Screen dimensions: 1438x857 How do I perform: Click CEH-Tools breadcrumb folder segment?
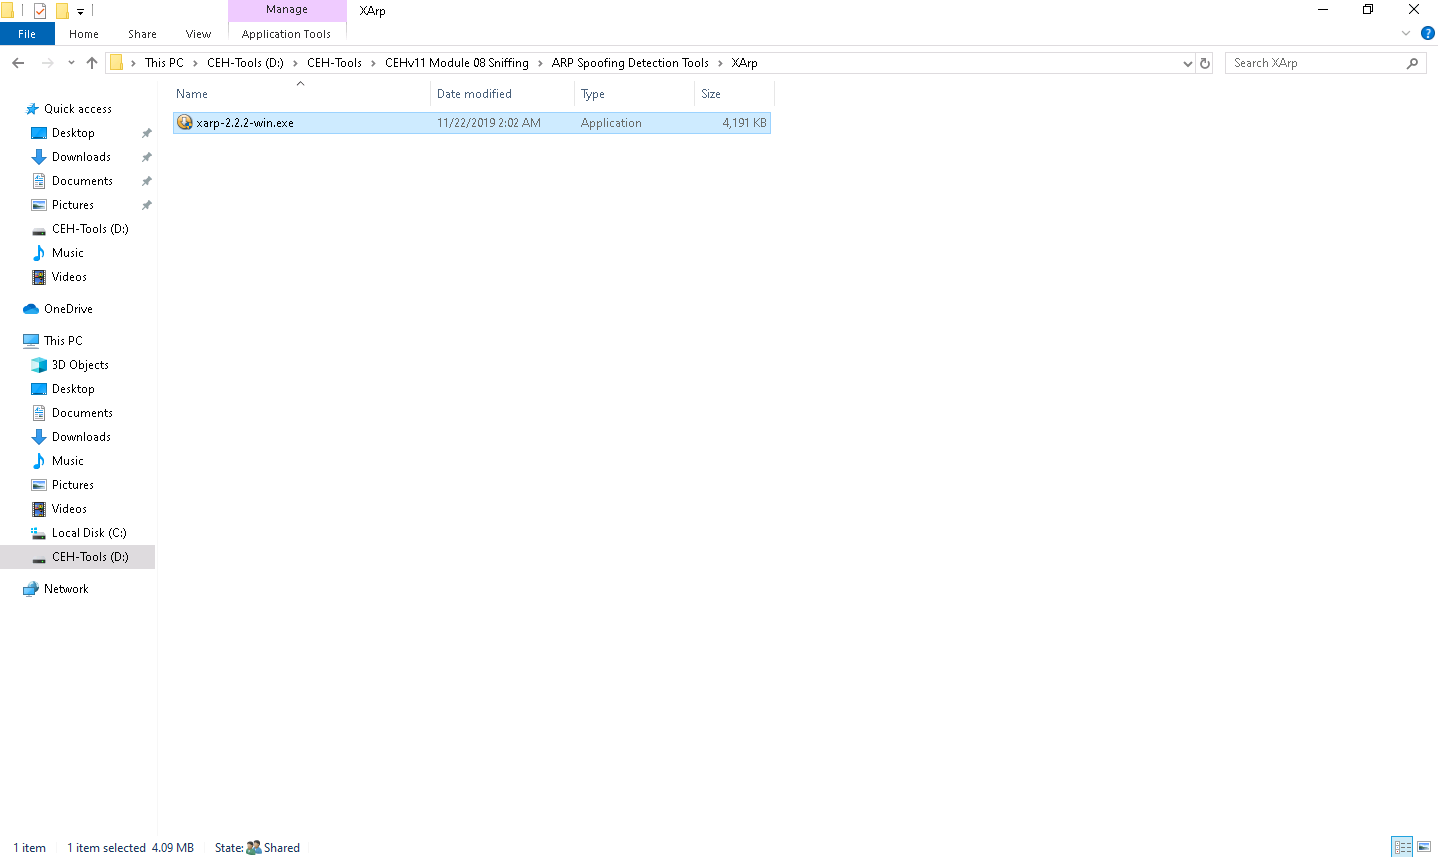334,63
